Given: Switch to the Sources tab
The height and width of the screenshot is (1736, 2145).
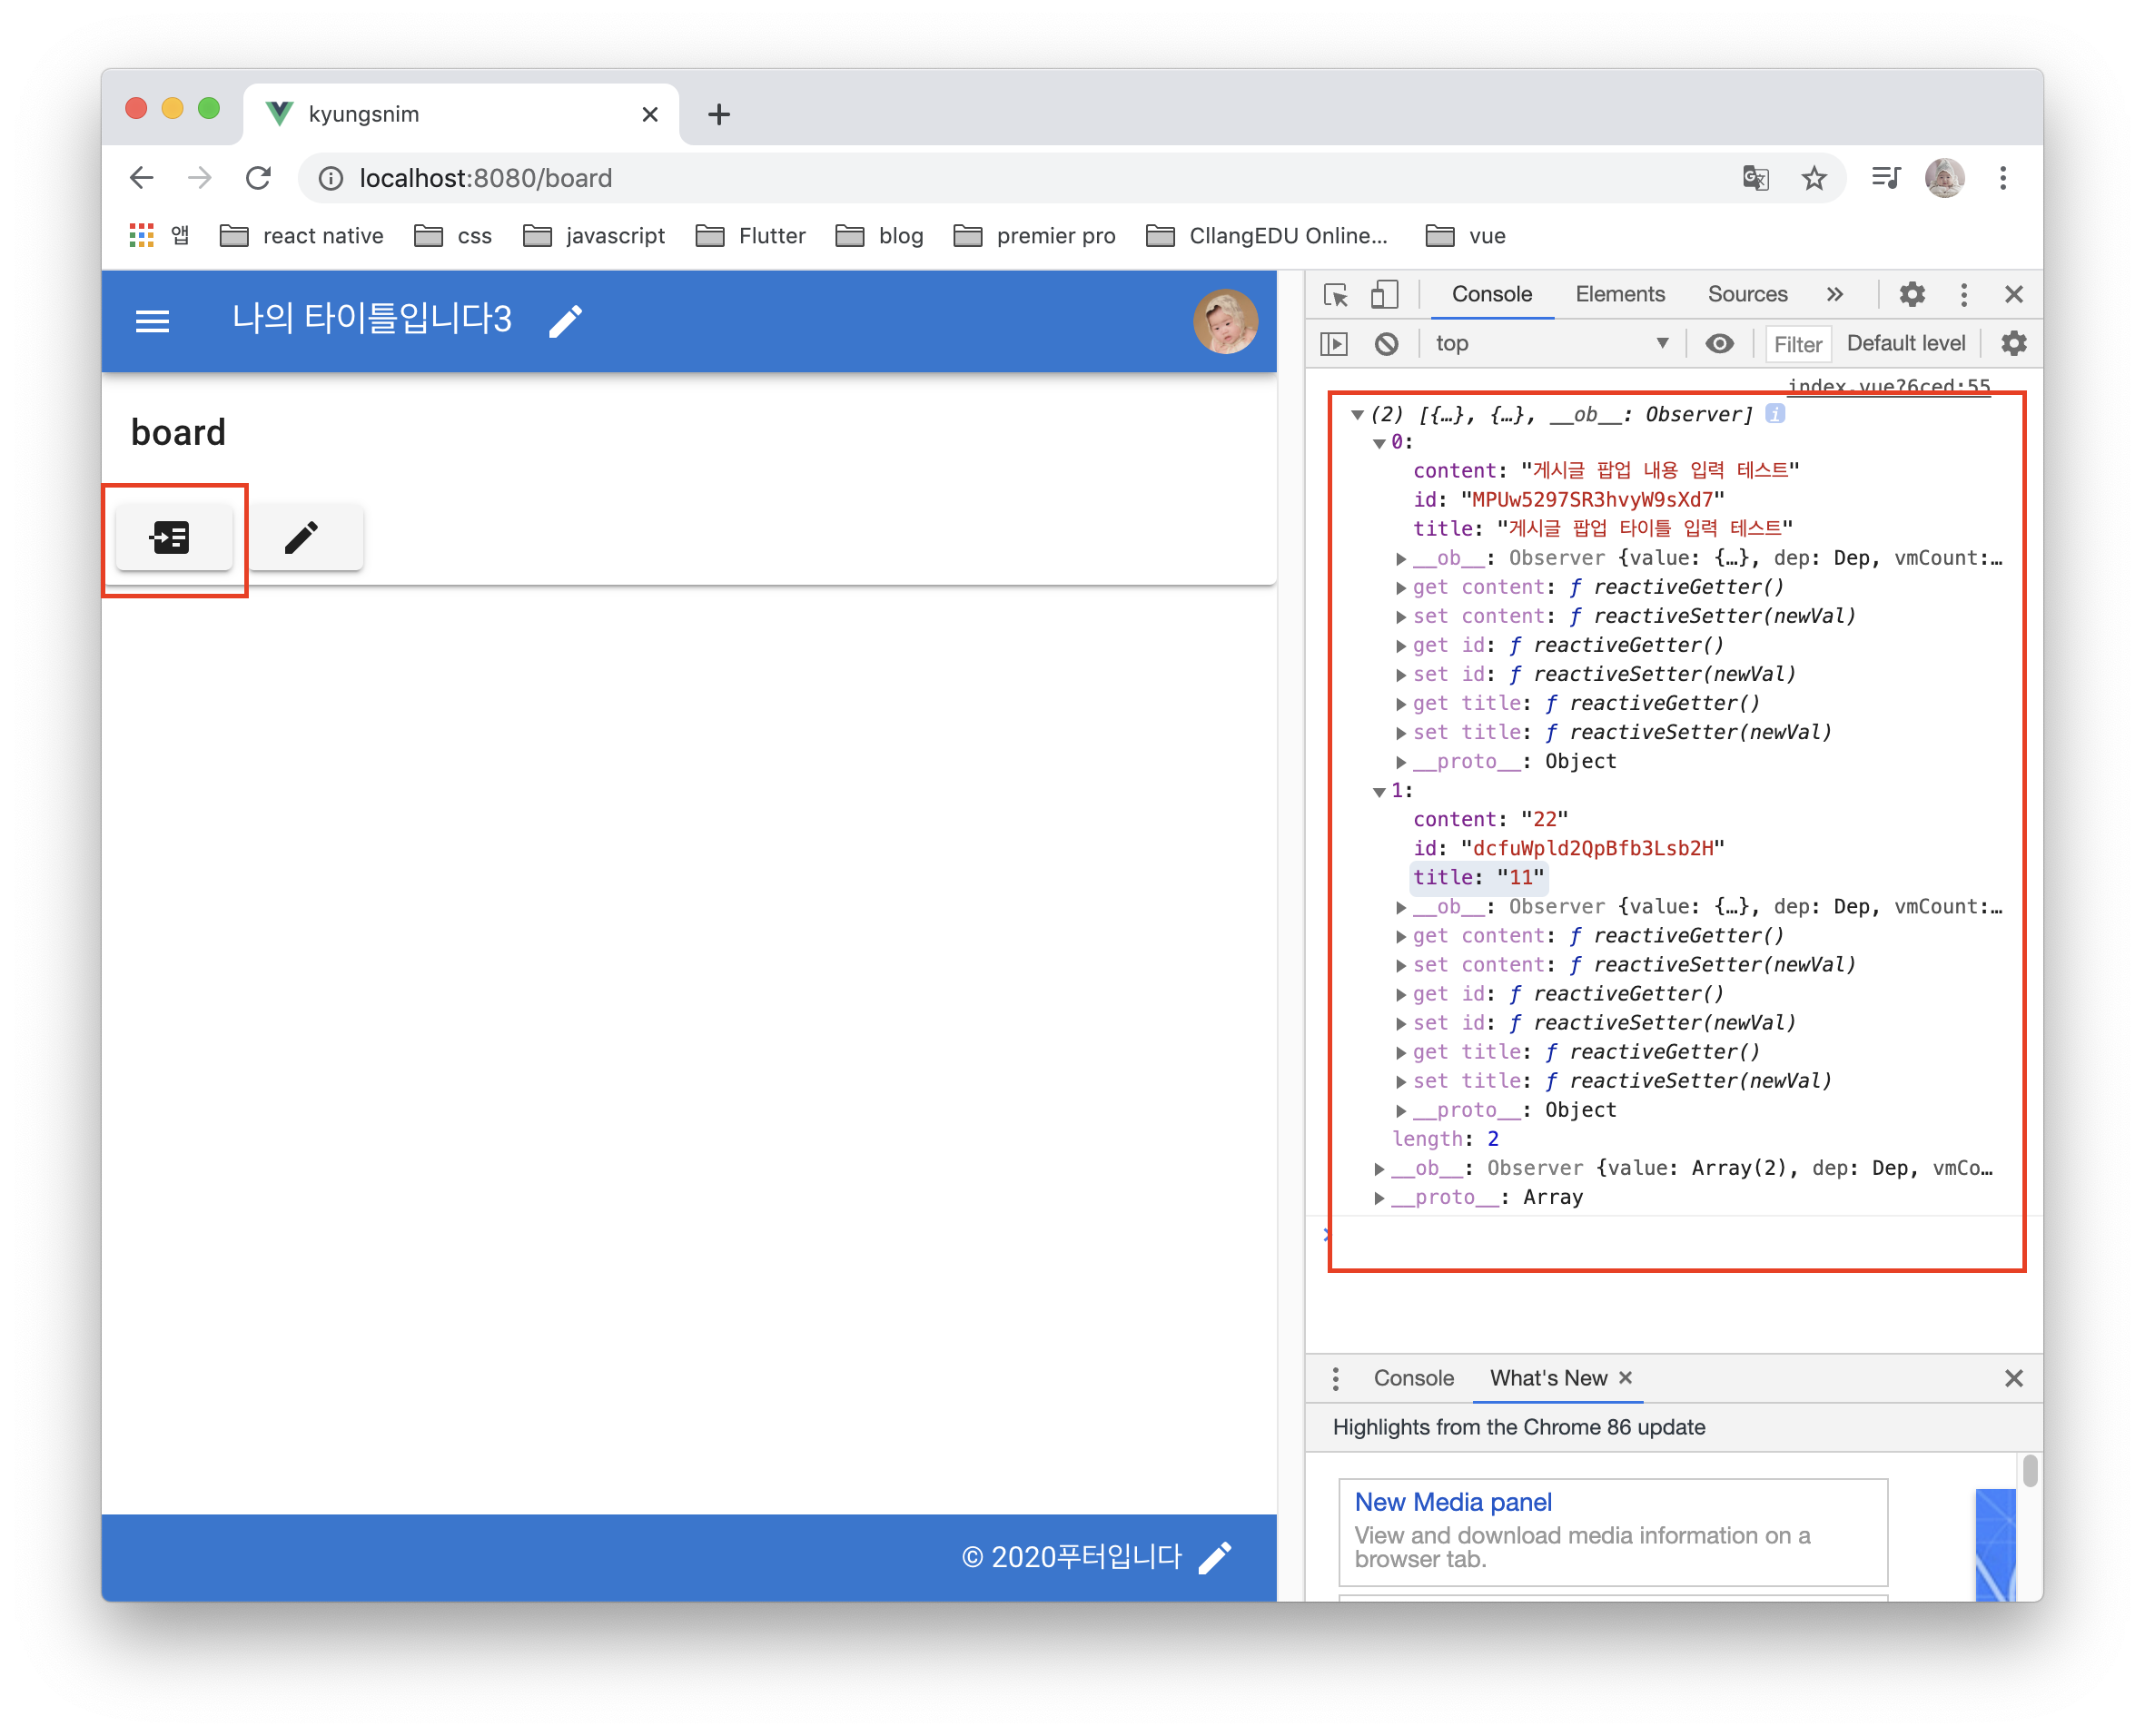Looking at the screenshot, I should pyautogui.click(x=1746, y=295).
